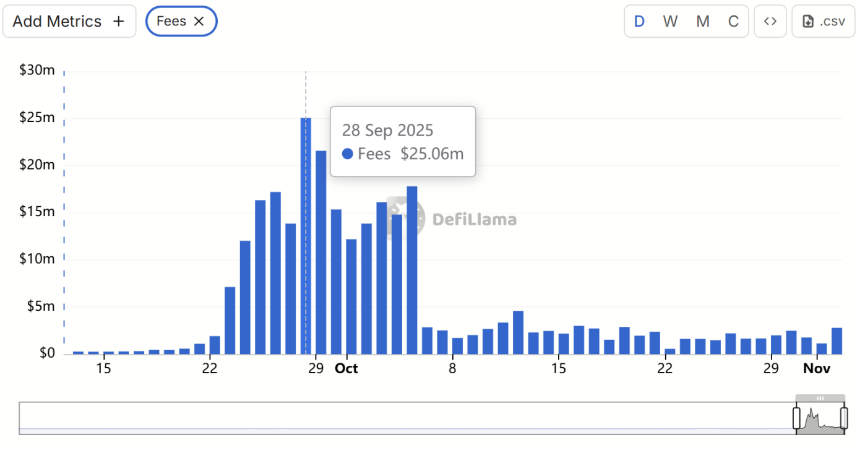This screenshot has height=450, width=860.
Task: Click the empty range overview track
Action: 400,417
